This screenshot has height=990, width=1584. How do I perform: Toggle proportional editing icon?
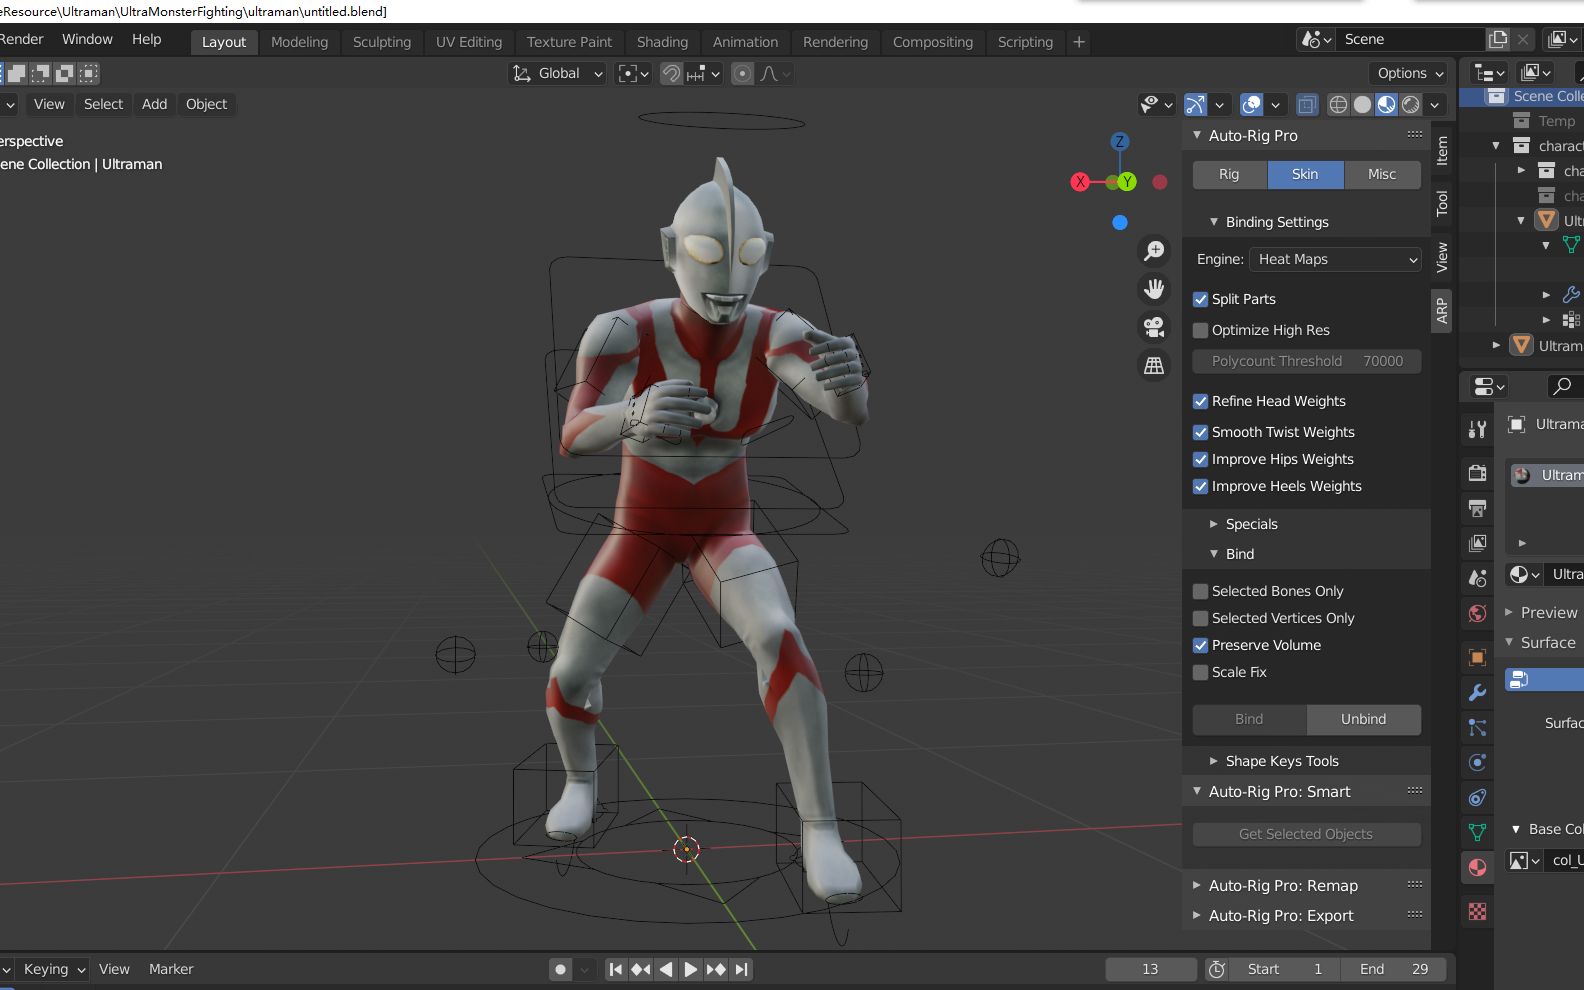(742, 73)
